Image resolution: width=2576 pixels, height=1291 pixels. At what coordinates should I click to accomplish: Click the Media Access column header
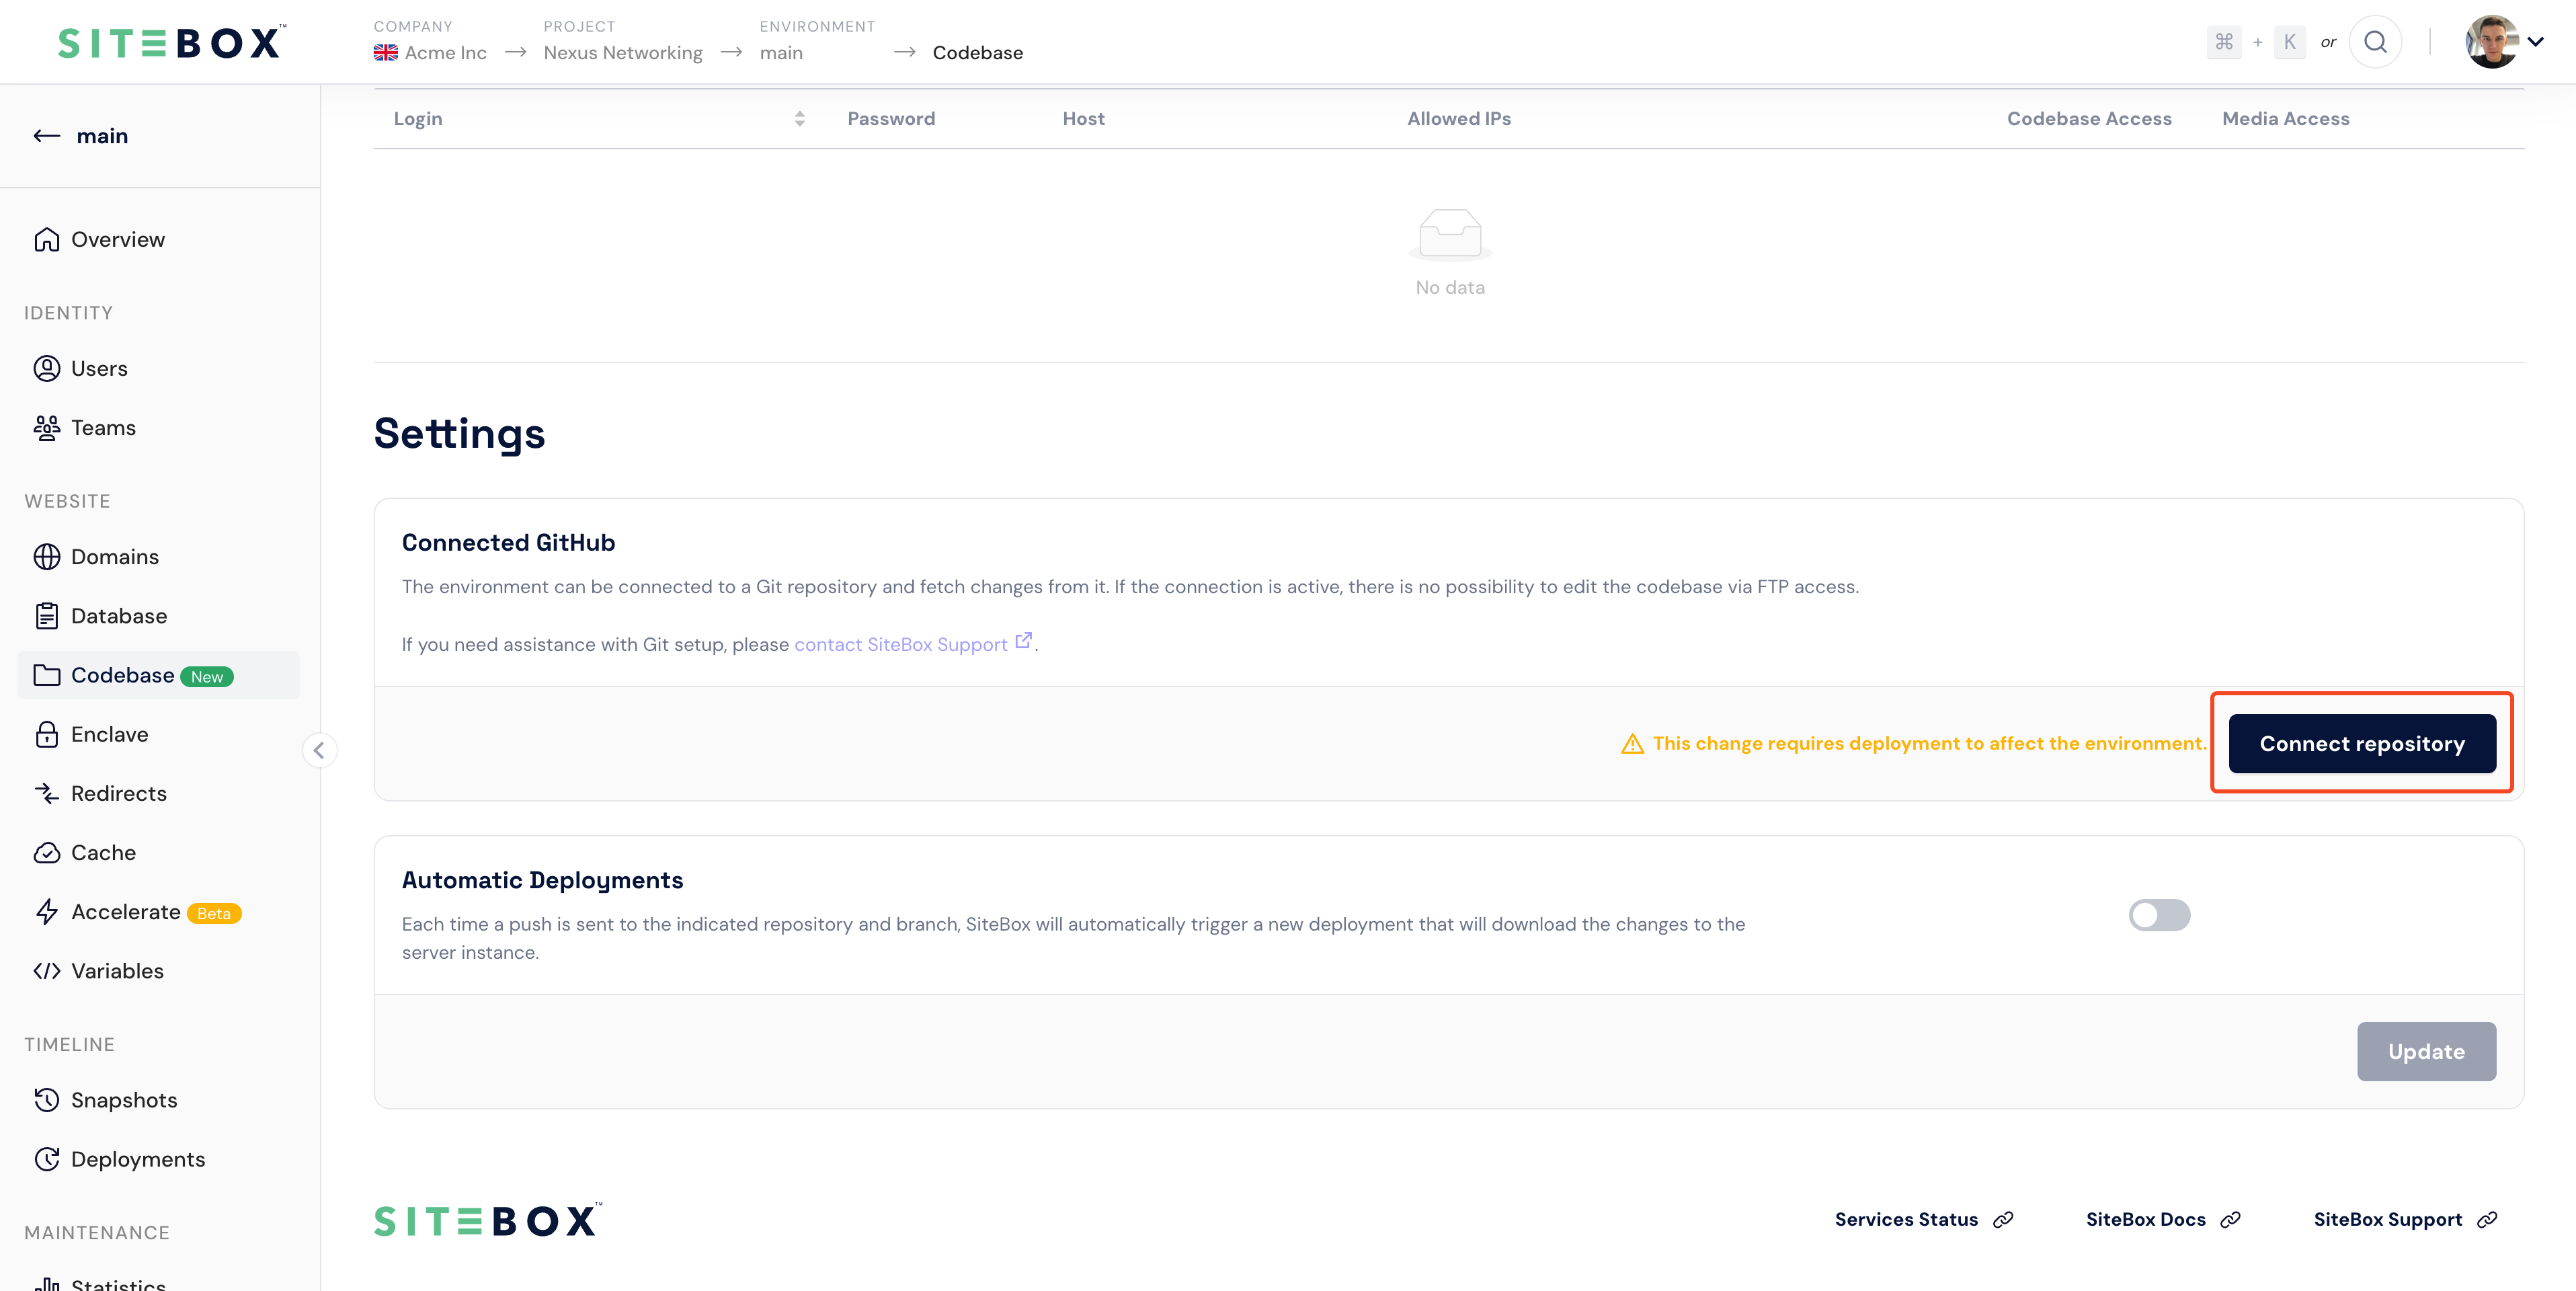point(2285,119)
